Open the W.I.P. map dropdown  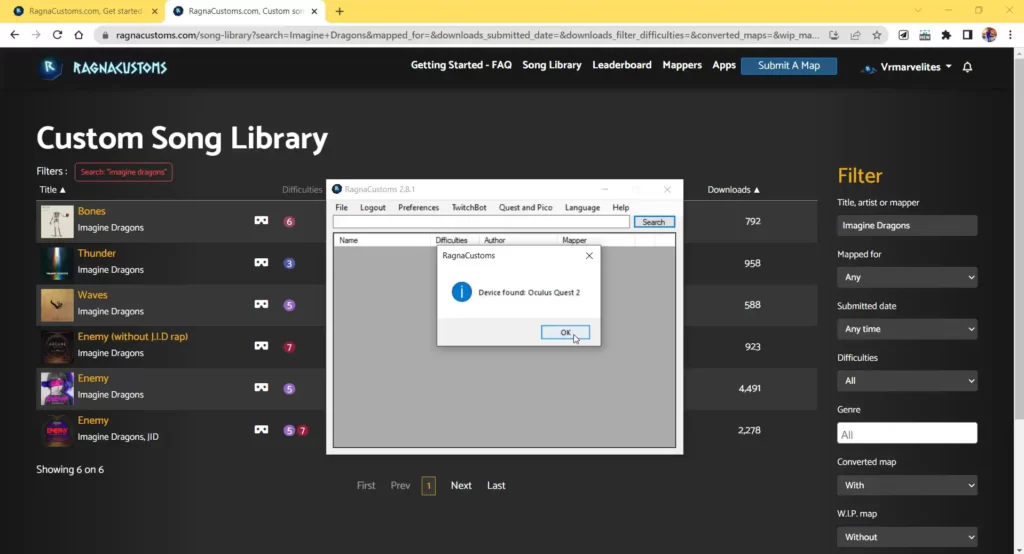[x=907, y=536]
